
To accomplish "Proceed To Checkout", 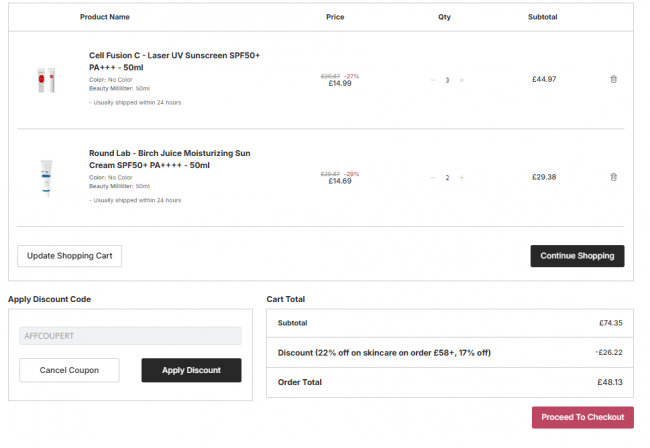I will (582, 417).
